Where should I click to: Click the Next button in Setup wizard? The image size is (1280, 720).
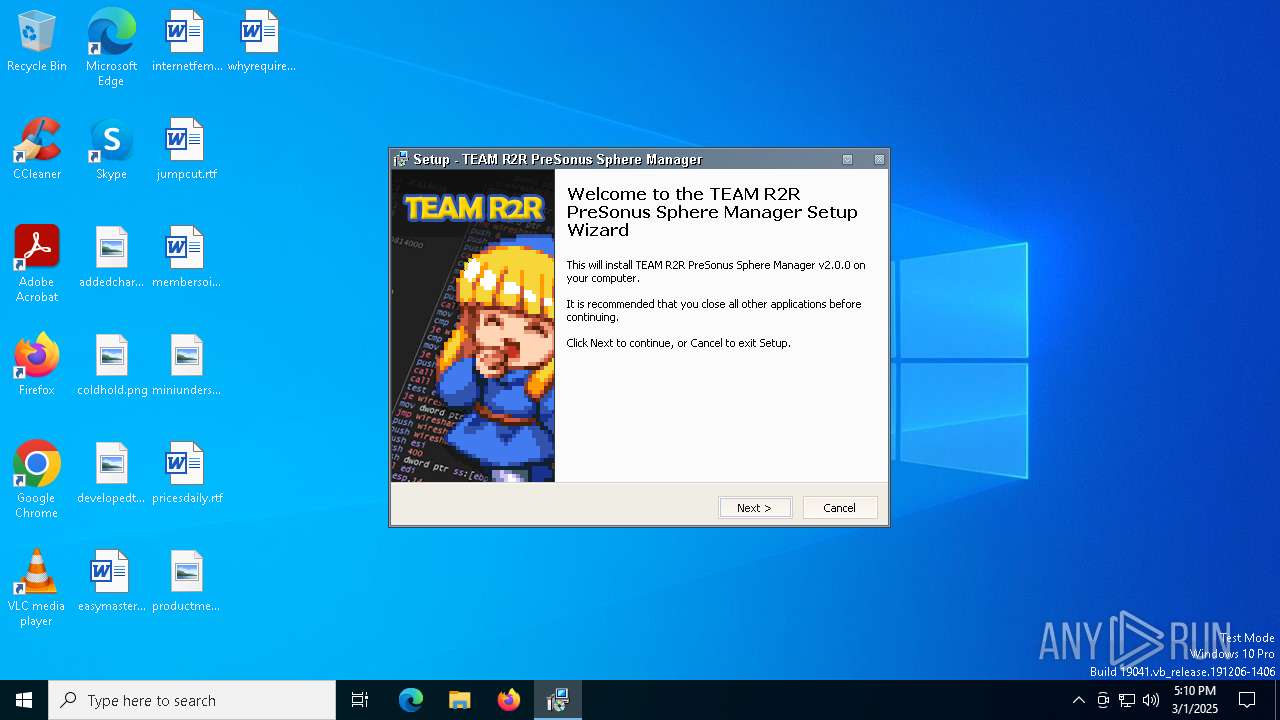click(755, 508)
